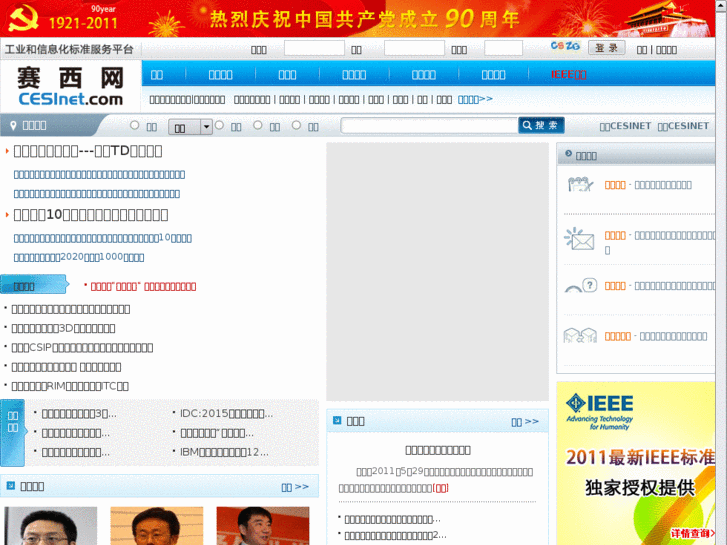Image resolution: width=727 pixels, height=545 pixels.
Task: Open the 'IDC:2015' news headline link
Action: (225, 413)
